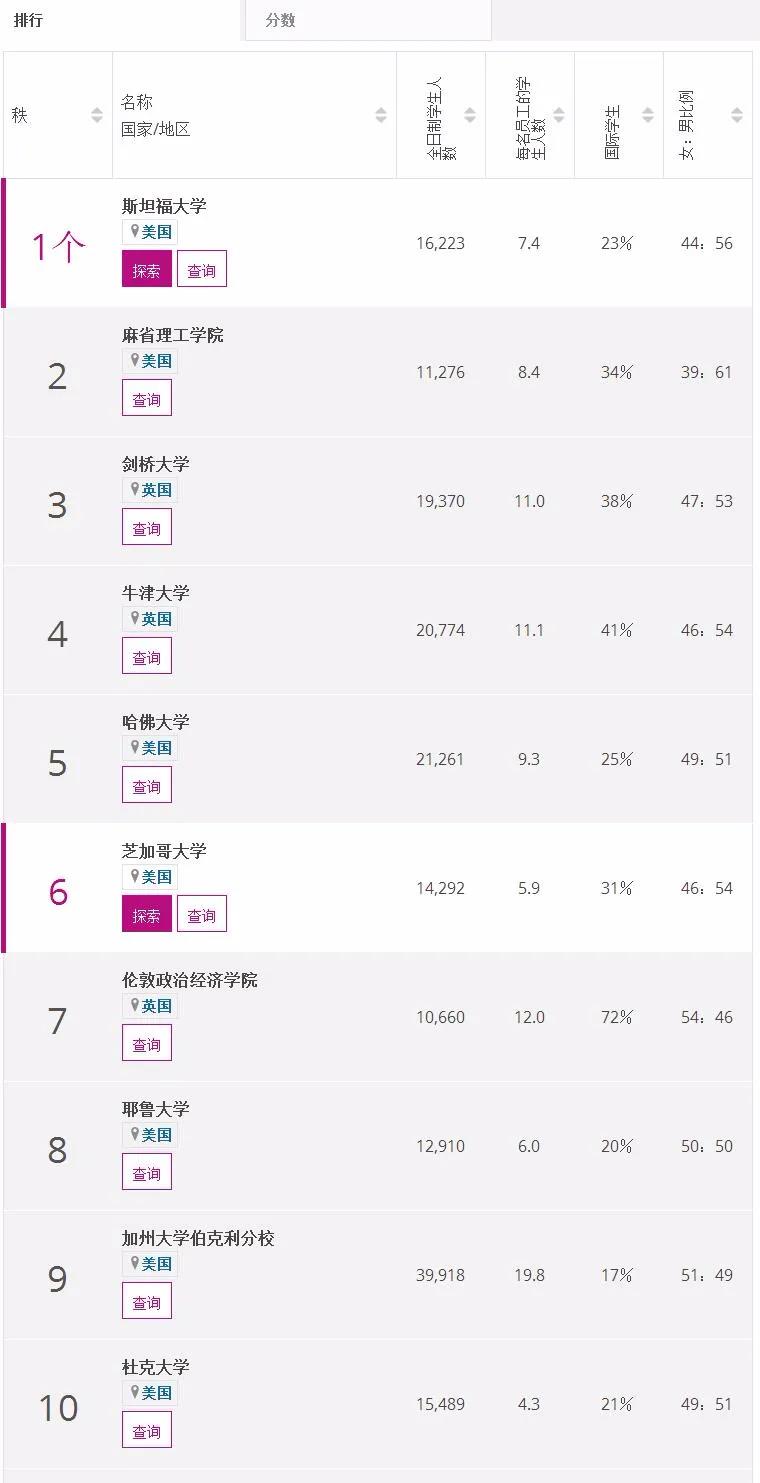Click Stanford's 美国 location pin tag
This screenshot has height=1483, width=760.
tap(150, 232)
